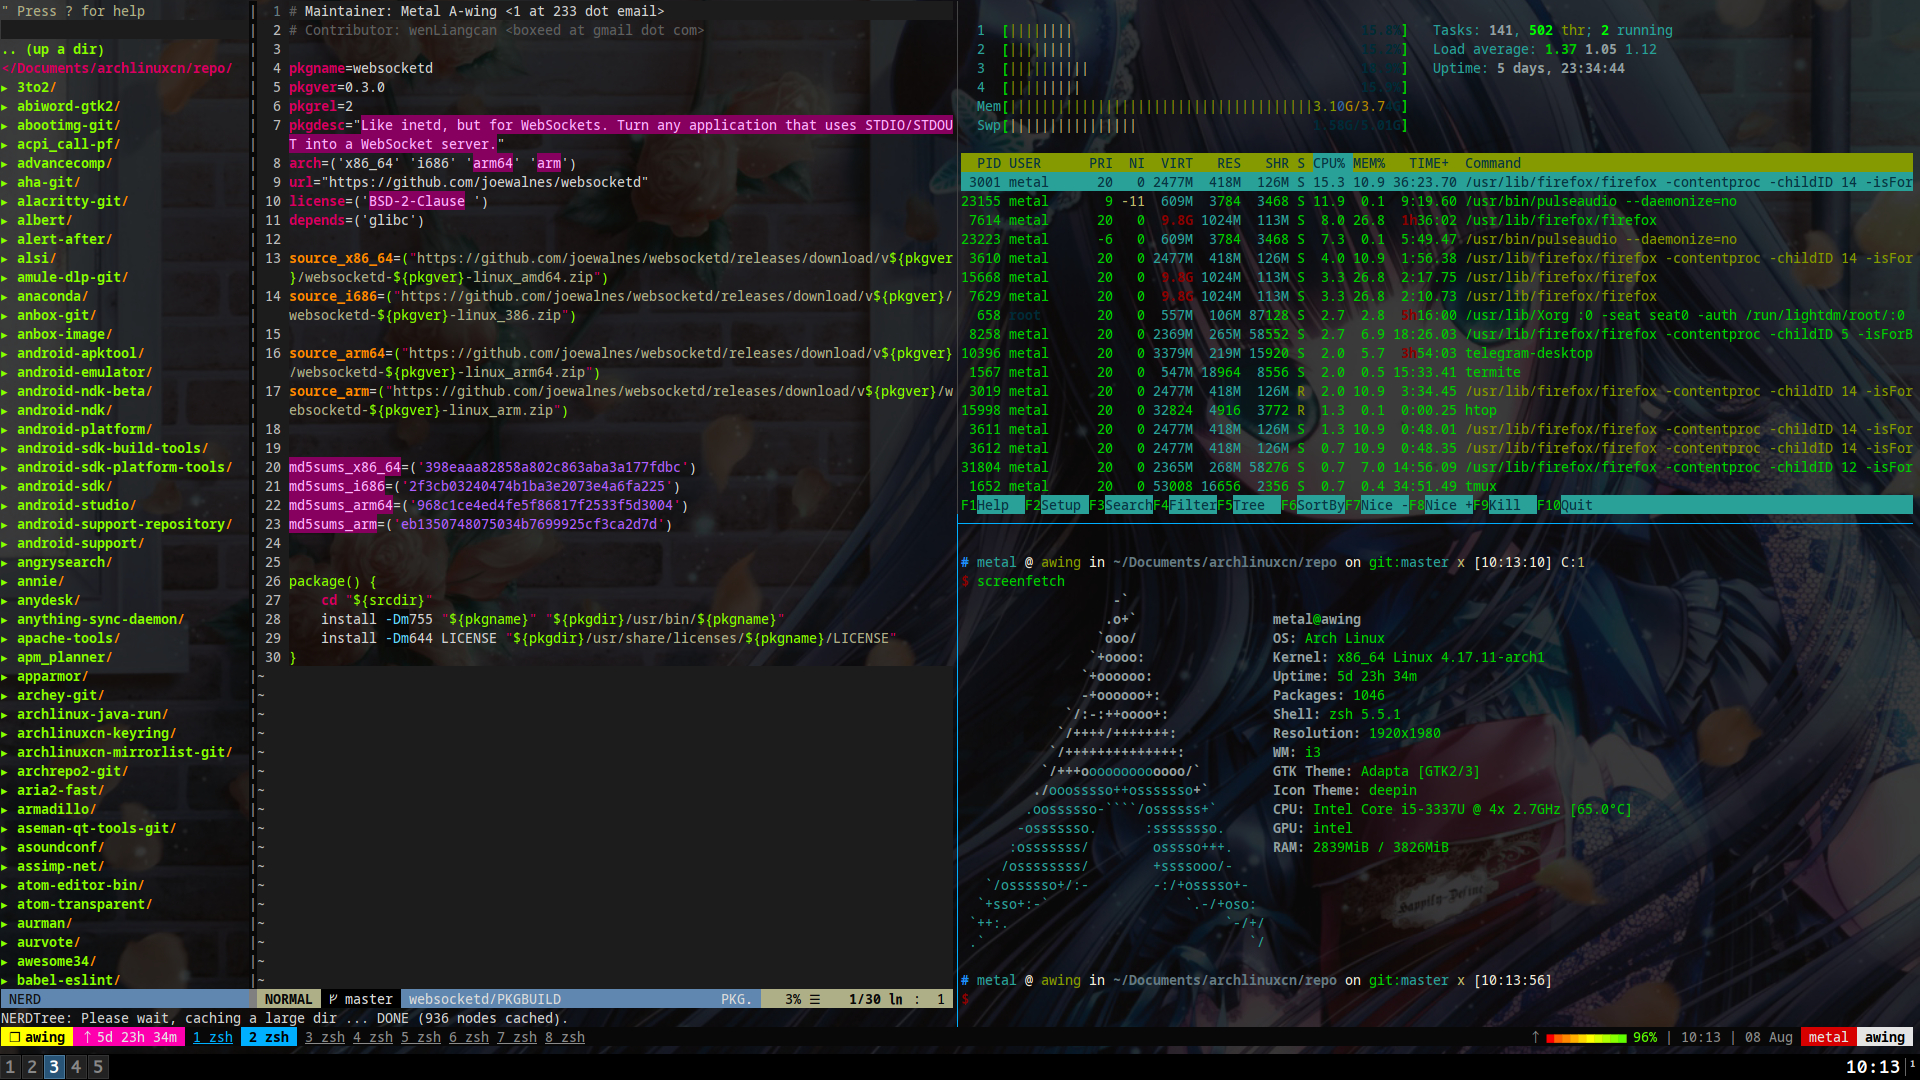Switch to i3 workspace 5

(x=98, y=1067)
